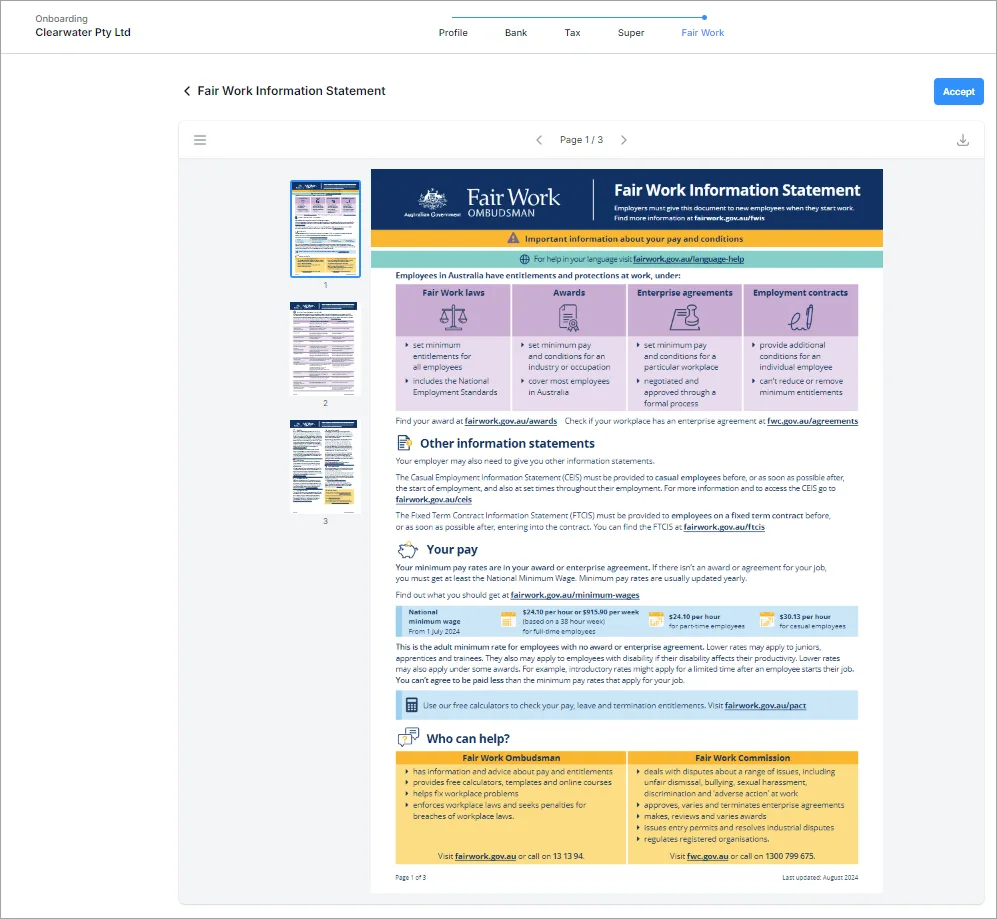Image resolution: width=997 pixels, height=919 pixels.
Task: Click the calculator icon in the blue banner
Action: (411, 705)
